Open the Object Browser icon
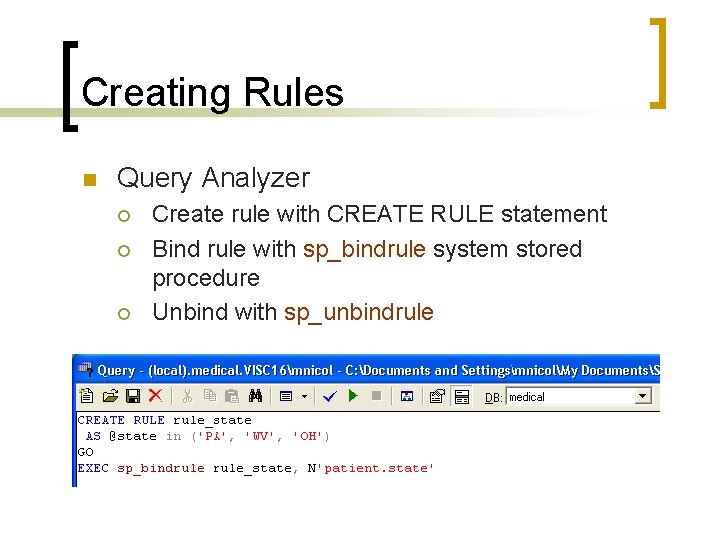The height and width of the screenshot is (540, 720). tap(437, 396)
